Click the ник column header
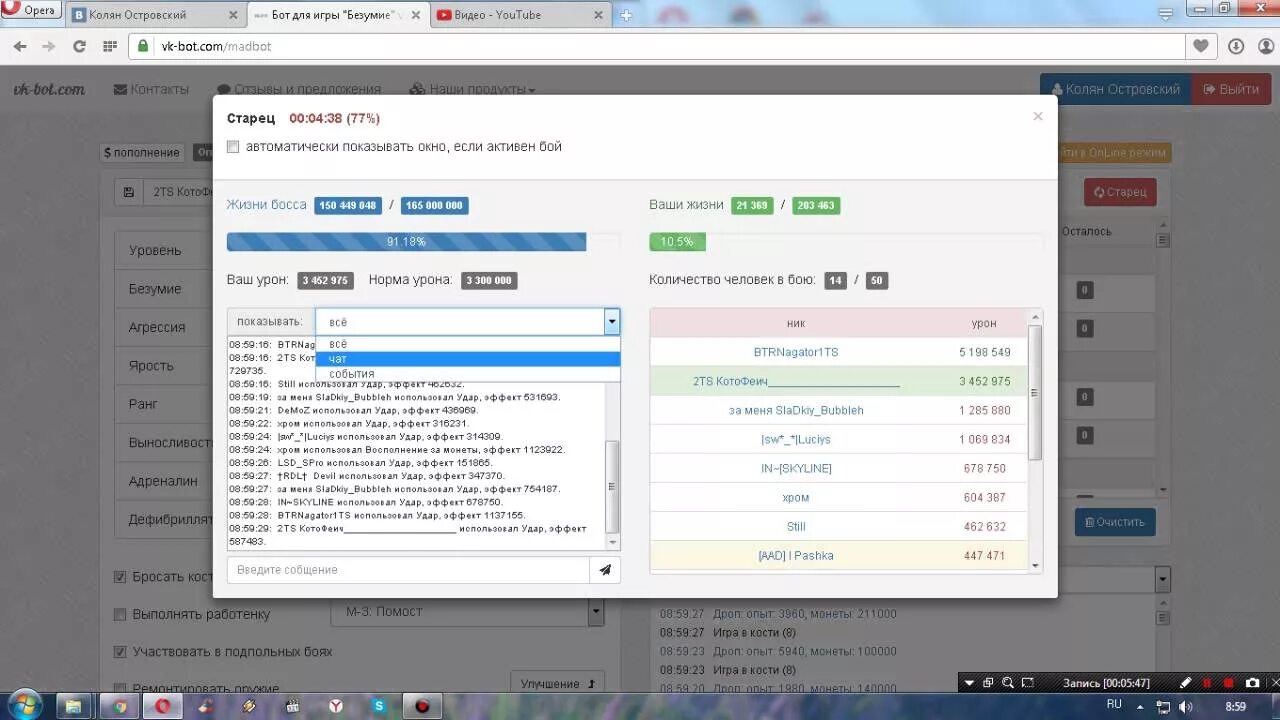This screenshot has width=1280, height=720. pos(796,323)
